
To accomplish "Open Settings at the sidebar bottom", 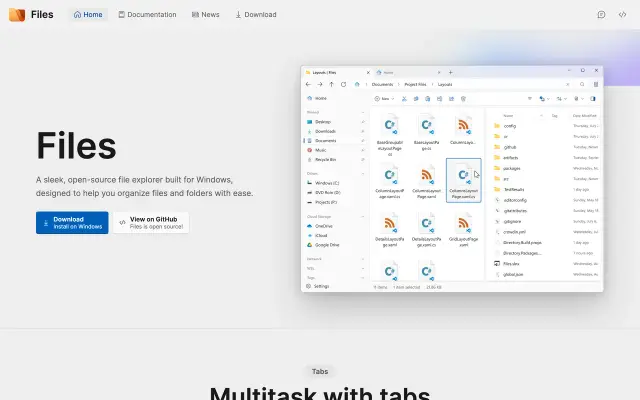I will pos(318,287).
